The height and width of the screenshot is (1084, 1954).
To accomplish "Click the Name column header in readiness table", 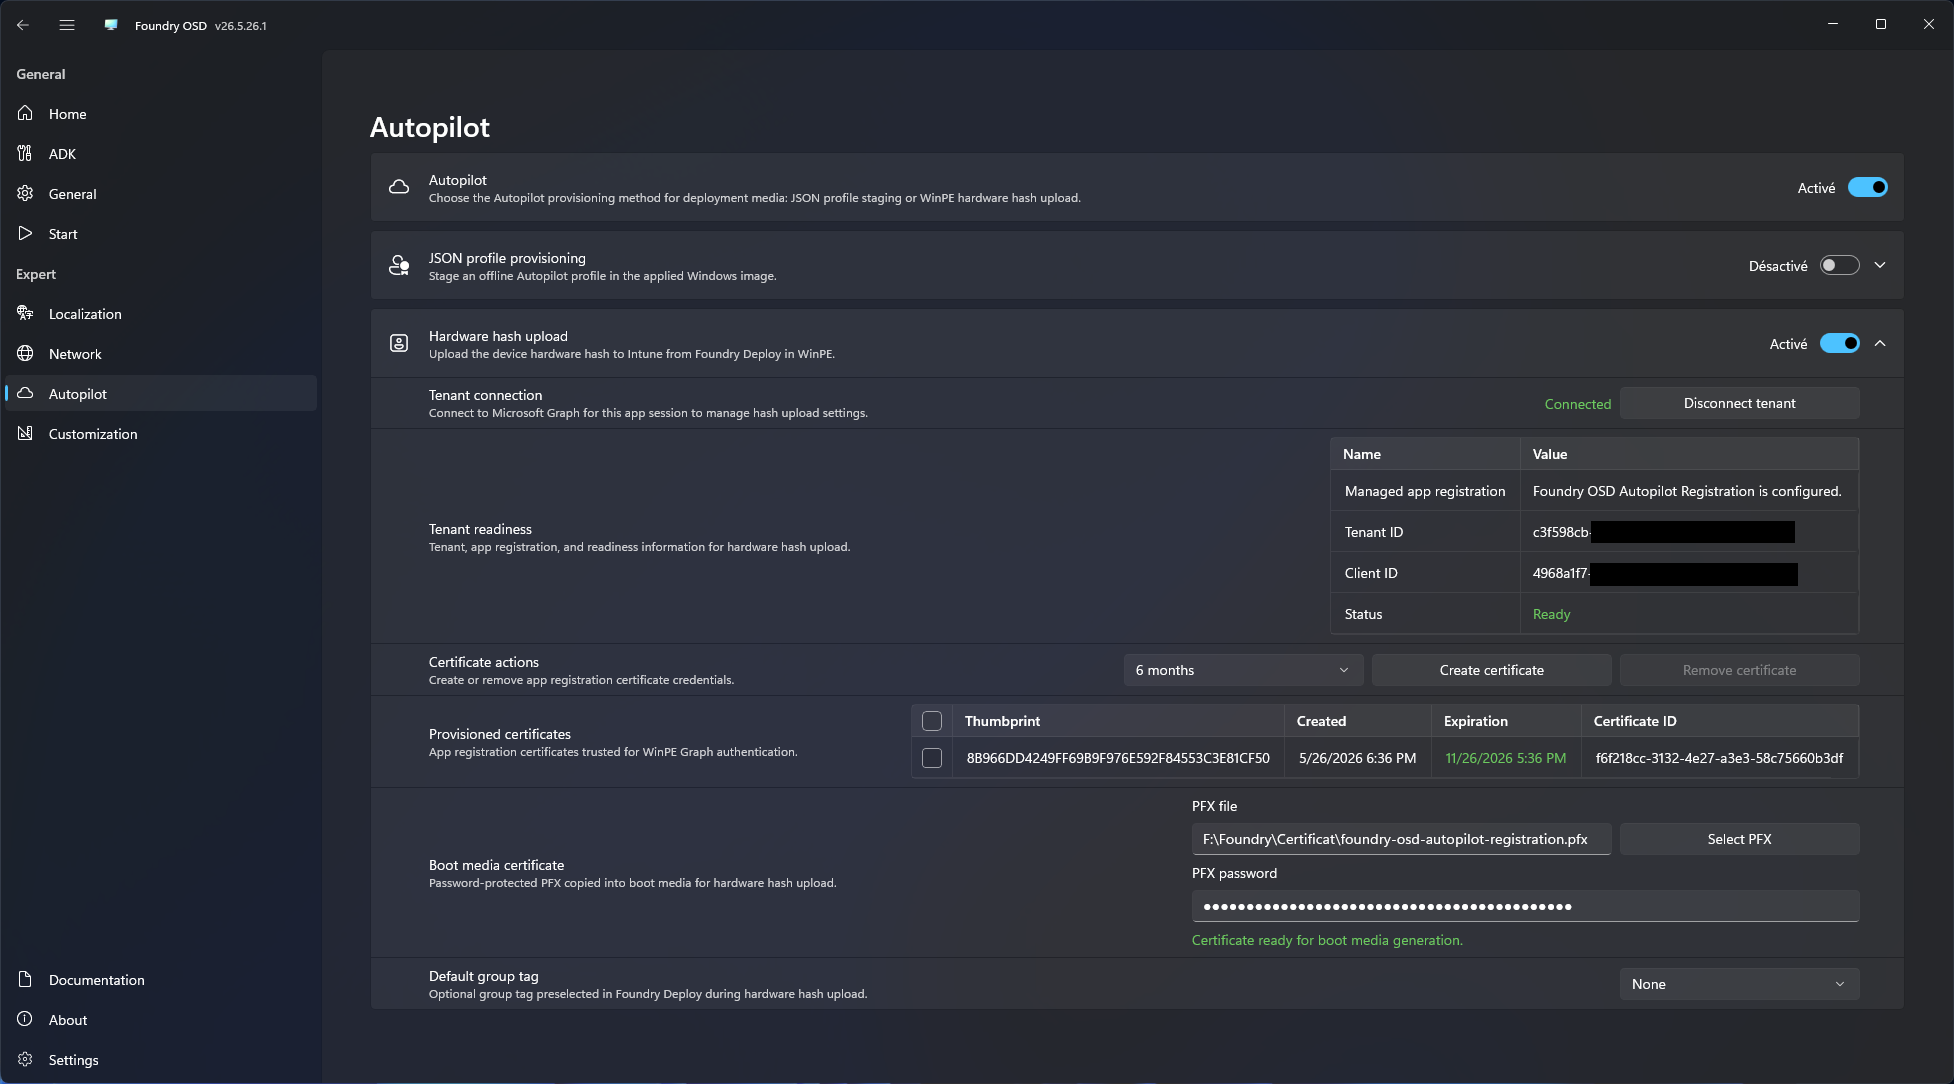I will [x=1425, y=454].
